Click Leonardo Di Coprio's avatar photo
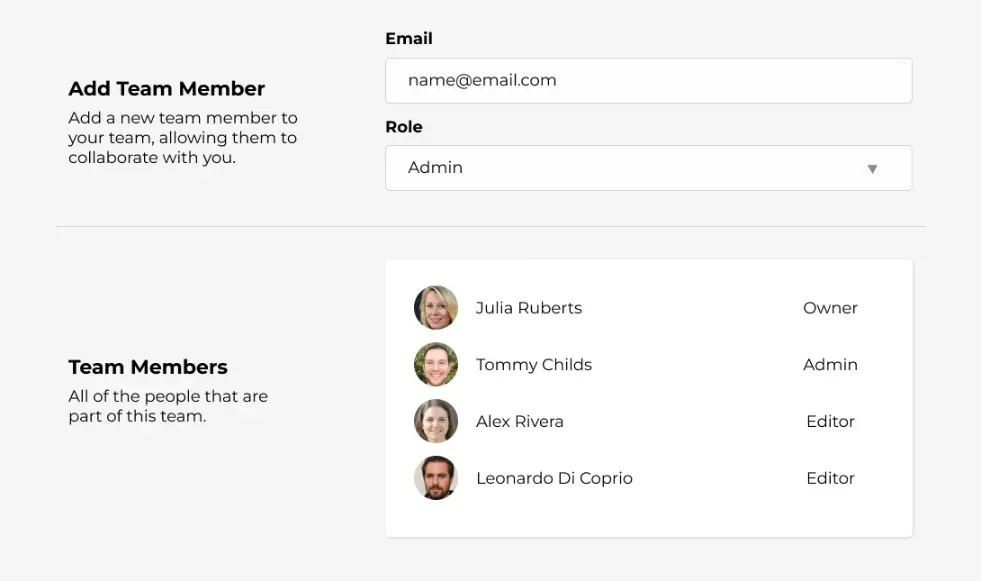The width and height of the screenshot is (981, 581). [x=436, y=478]
